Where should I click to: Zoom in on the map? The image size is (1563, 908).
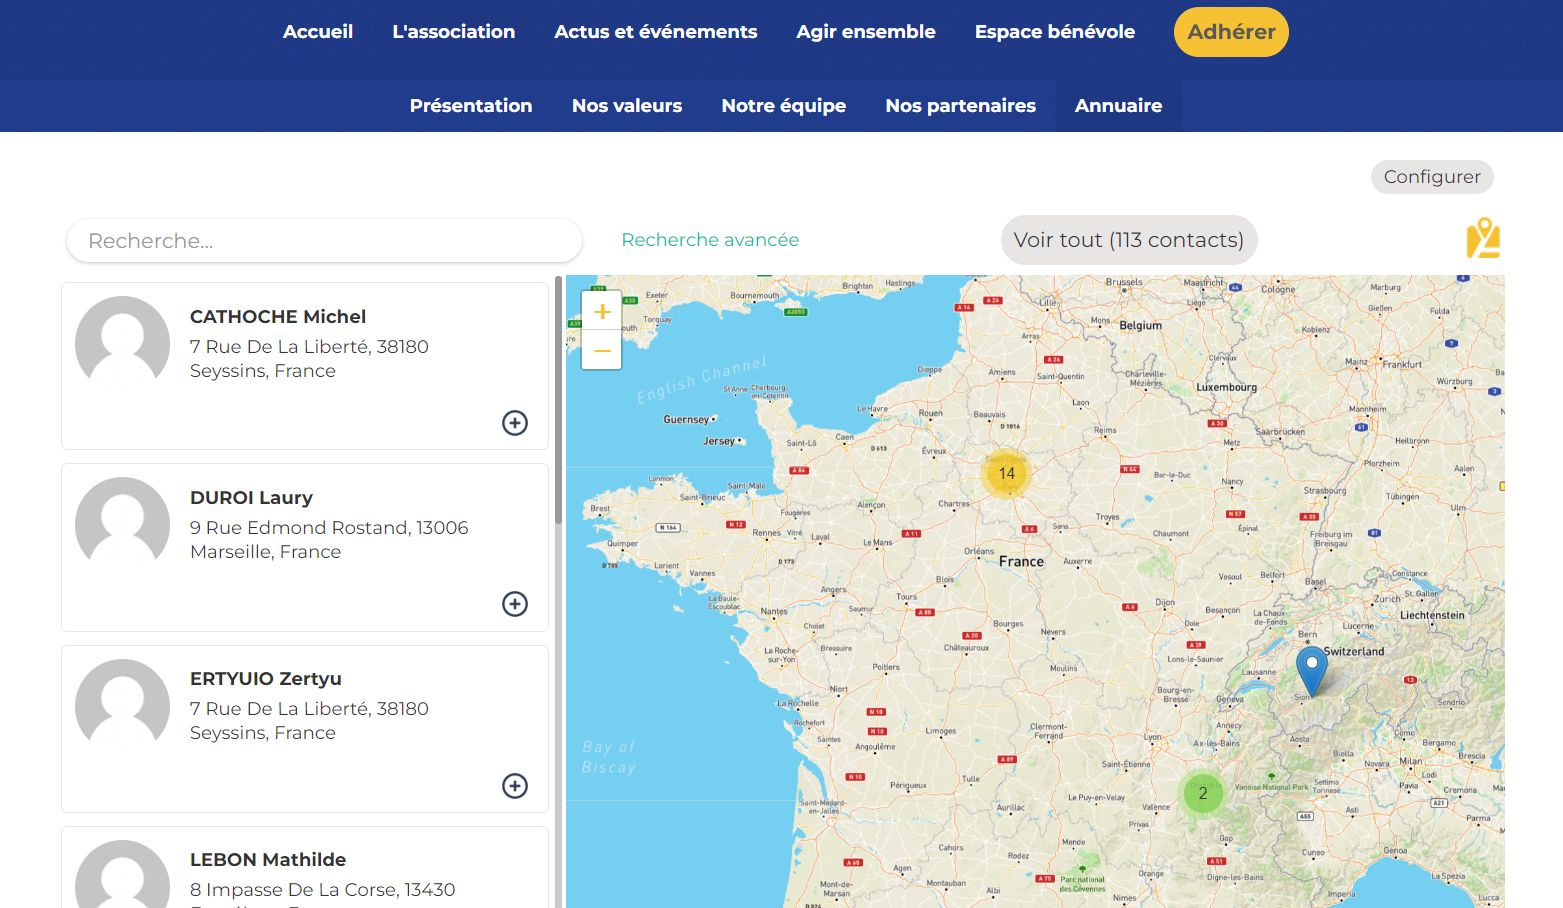602,312
